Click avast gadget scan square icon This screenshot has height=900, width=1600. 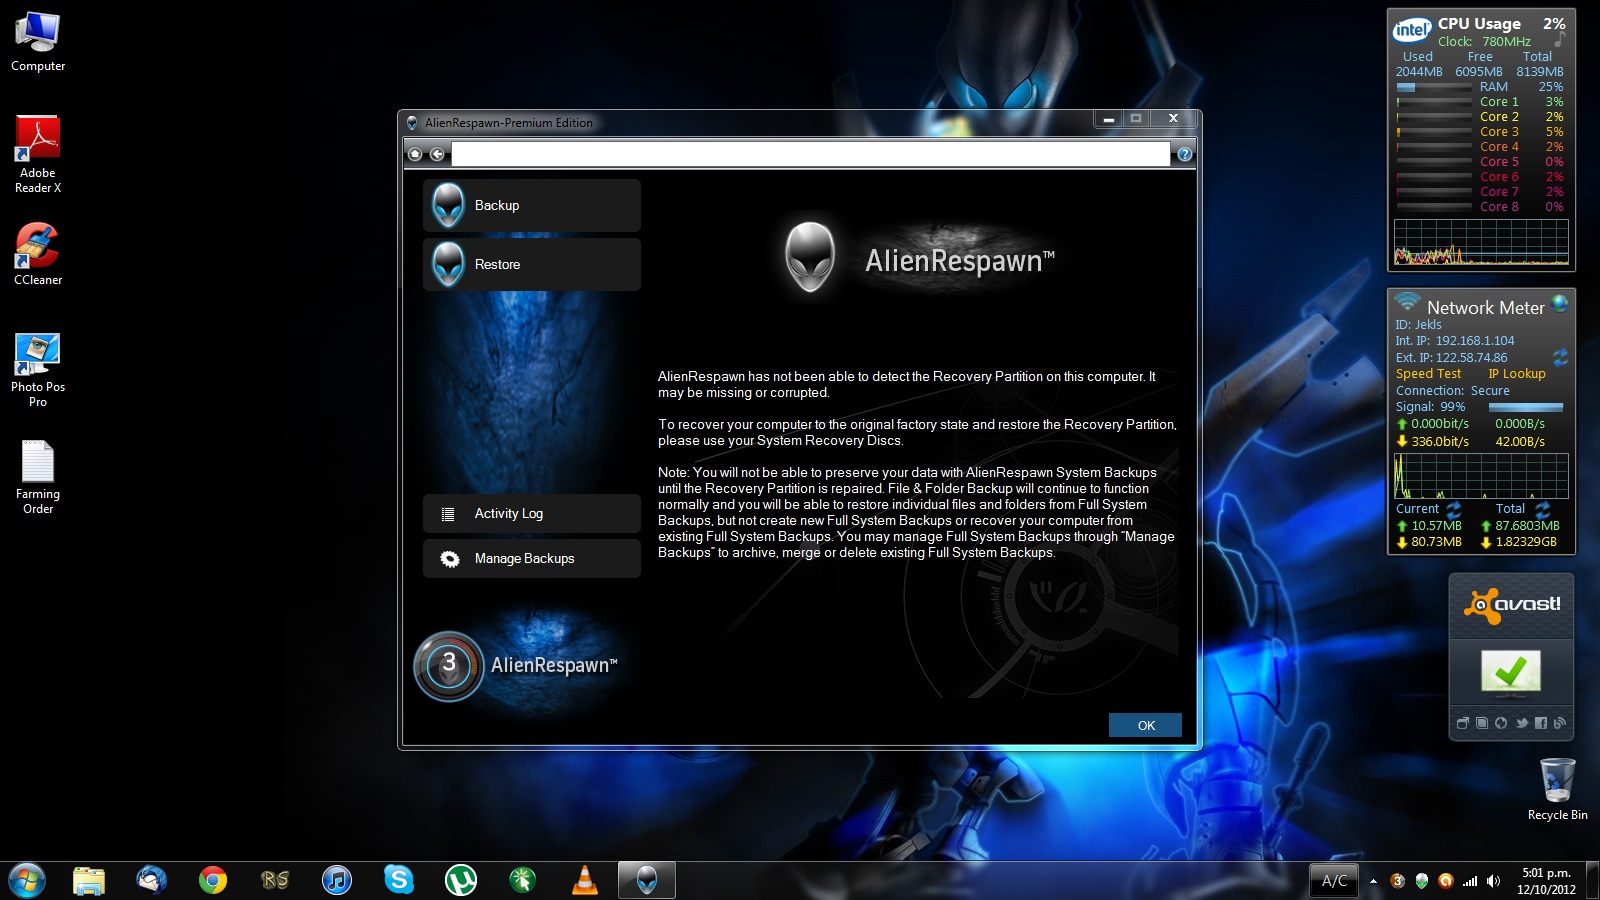(x=1482, y=723)
